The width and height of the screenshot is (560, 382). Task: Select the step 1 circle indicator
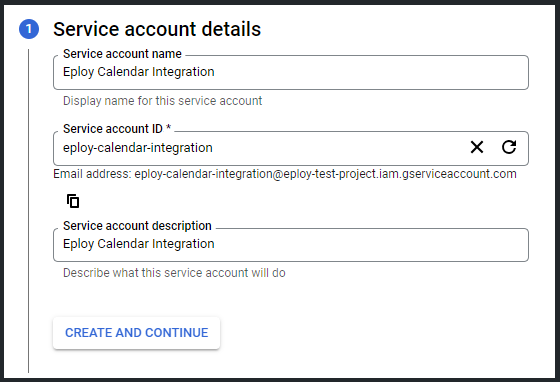click(29, 29)
